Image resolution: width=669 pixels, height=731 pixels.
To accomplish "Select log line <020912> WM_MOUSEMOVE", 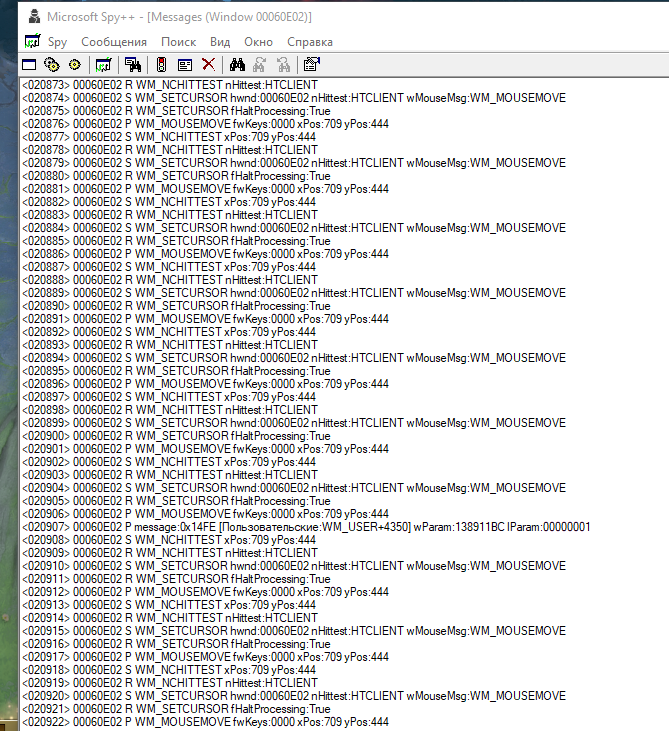I will coord(206,592).
